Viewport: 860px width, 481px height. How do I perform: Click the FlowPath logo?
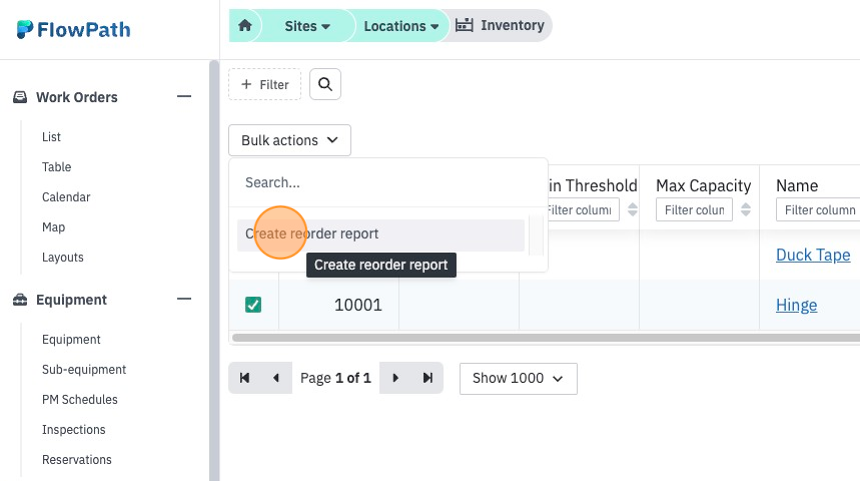73,30
